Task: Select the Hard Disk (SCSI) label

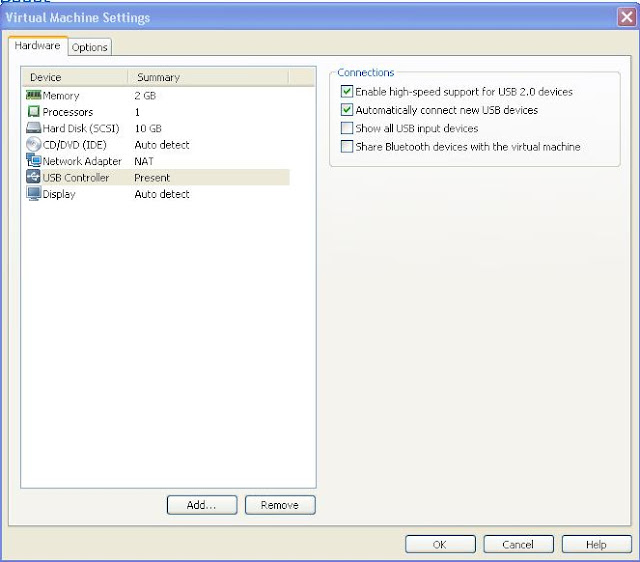Action: pos(81,128)
